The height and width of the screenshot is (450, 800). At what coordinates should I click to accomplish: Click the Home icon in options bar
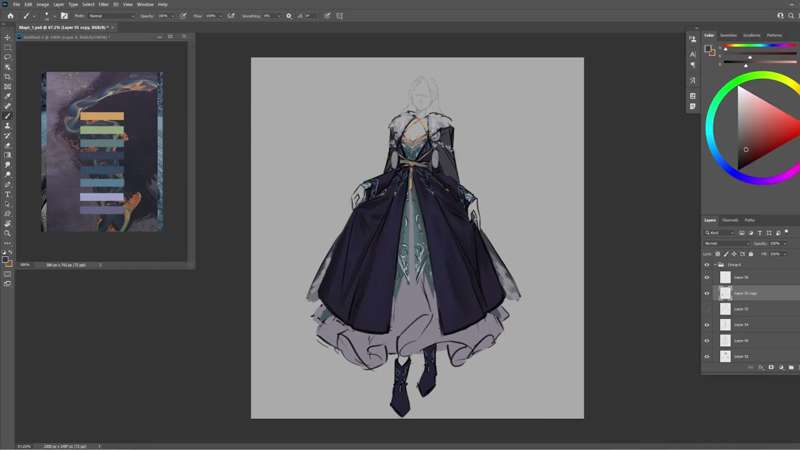[10, 16]
